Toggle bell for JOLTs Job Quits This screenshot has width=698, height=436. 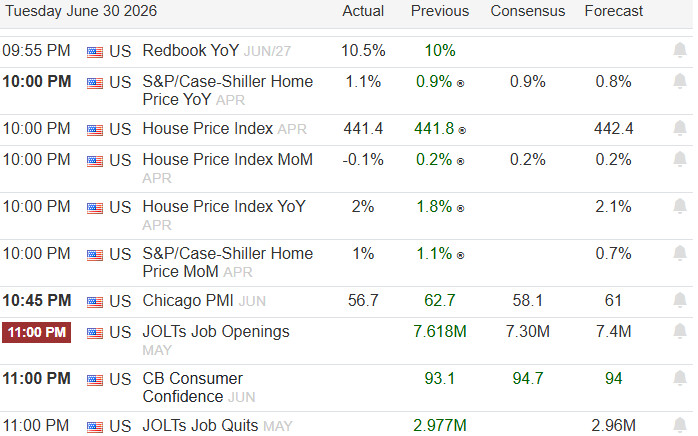pyautogui.click(x=680, y=425)
